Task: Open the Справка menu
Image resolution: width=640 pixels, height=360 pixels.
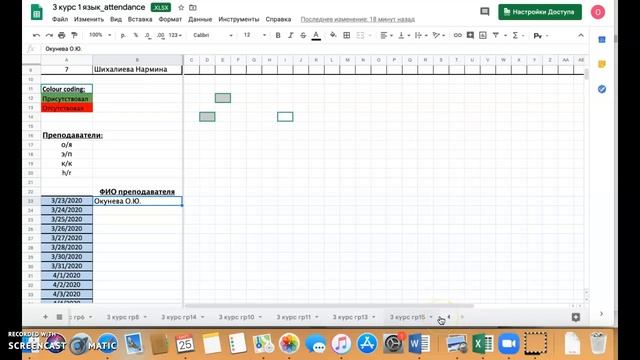Action: click(278, 19)
